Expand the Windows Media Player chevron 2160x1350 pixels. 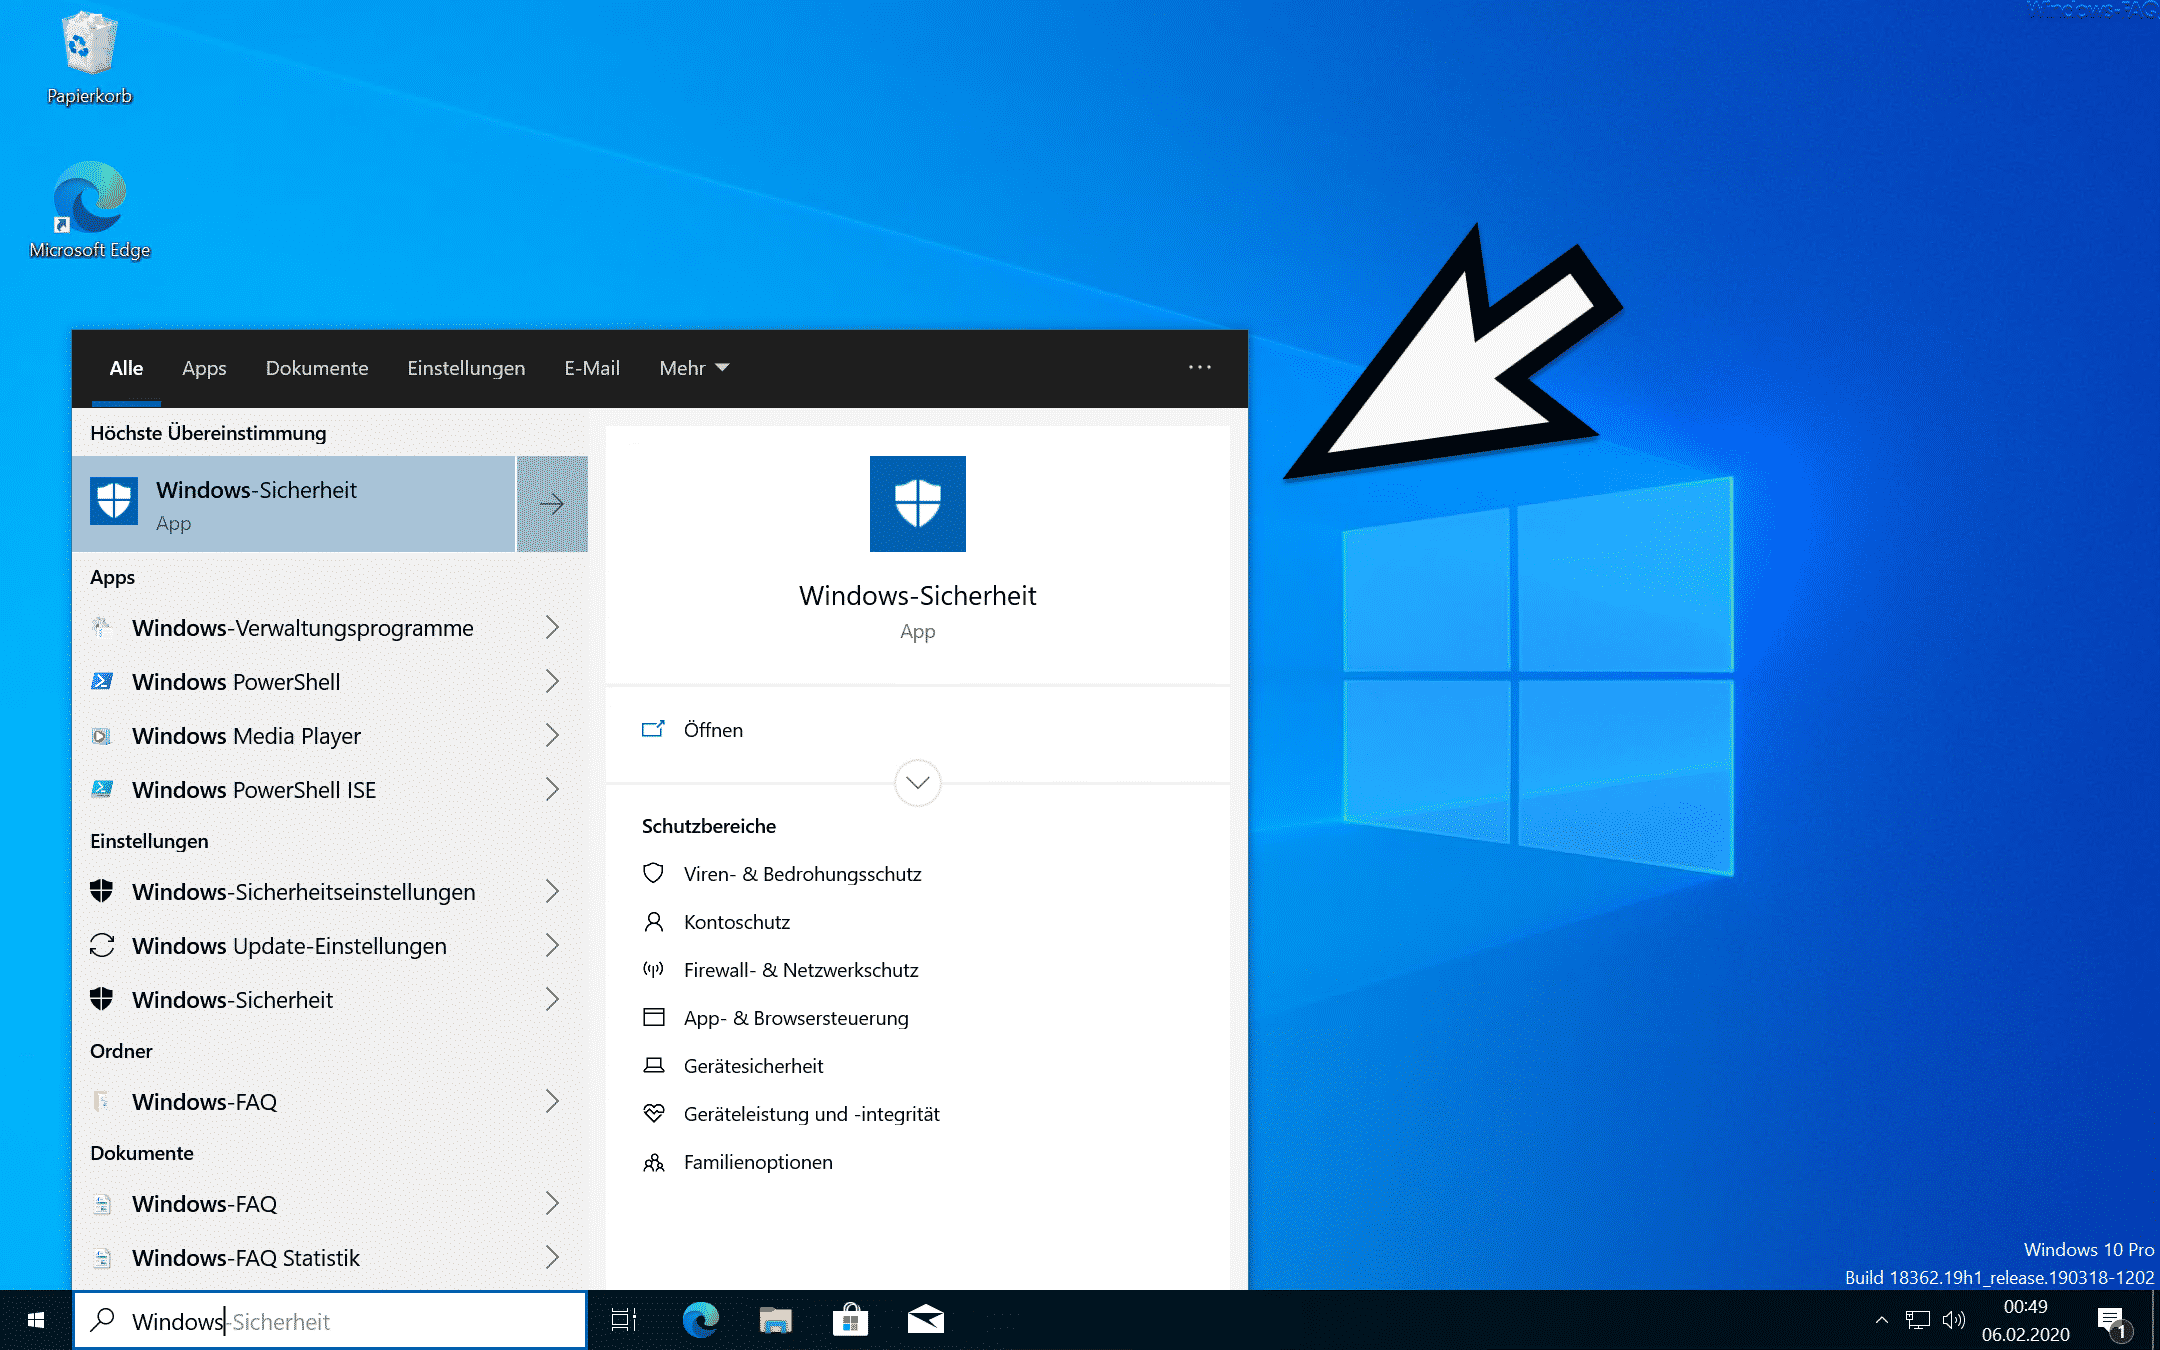tap(552, 735)
